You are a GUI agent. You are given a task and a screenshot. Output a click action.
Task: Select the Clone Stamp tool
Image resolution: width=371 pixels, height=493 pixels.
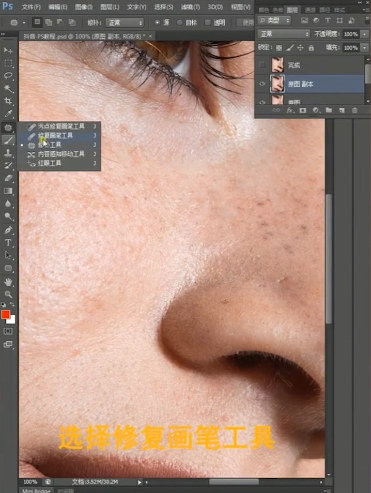click(x=8, y=153)
